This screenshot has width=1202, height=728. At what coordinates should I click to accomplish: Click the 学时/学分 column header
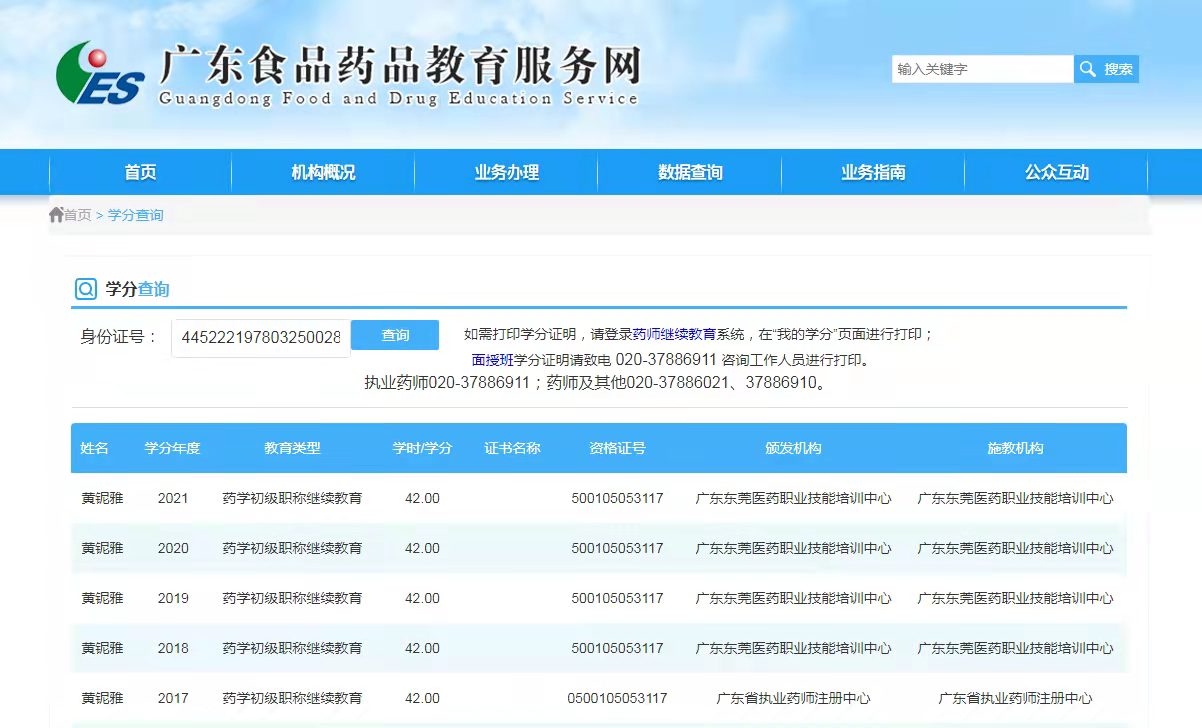coord(422,448)
